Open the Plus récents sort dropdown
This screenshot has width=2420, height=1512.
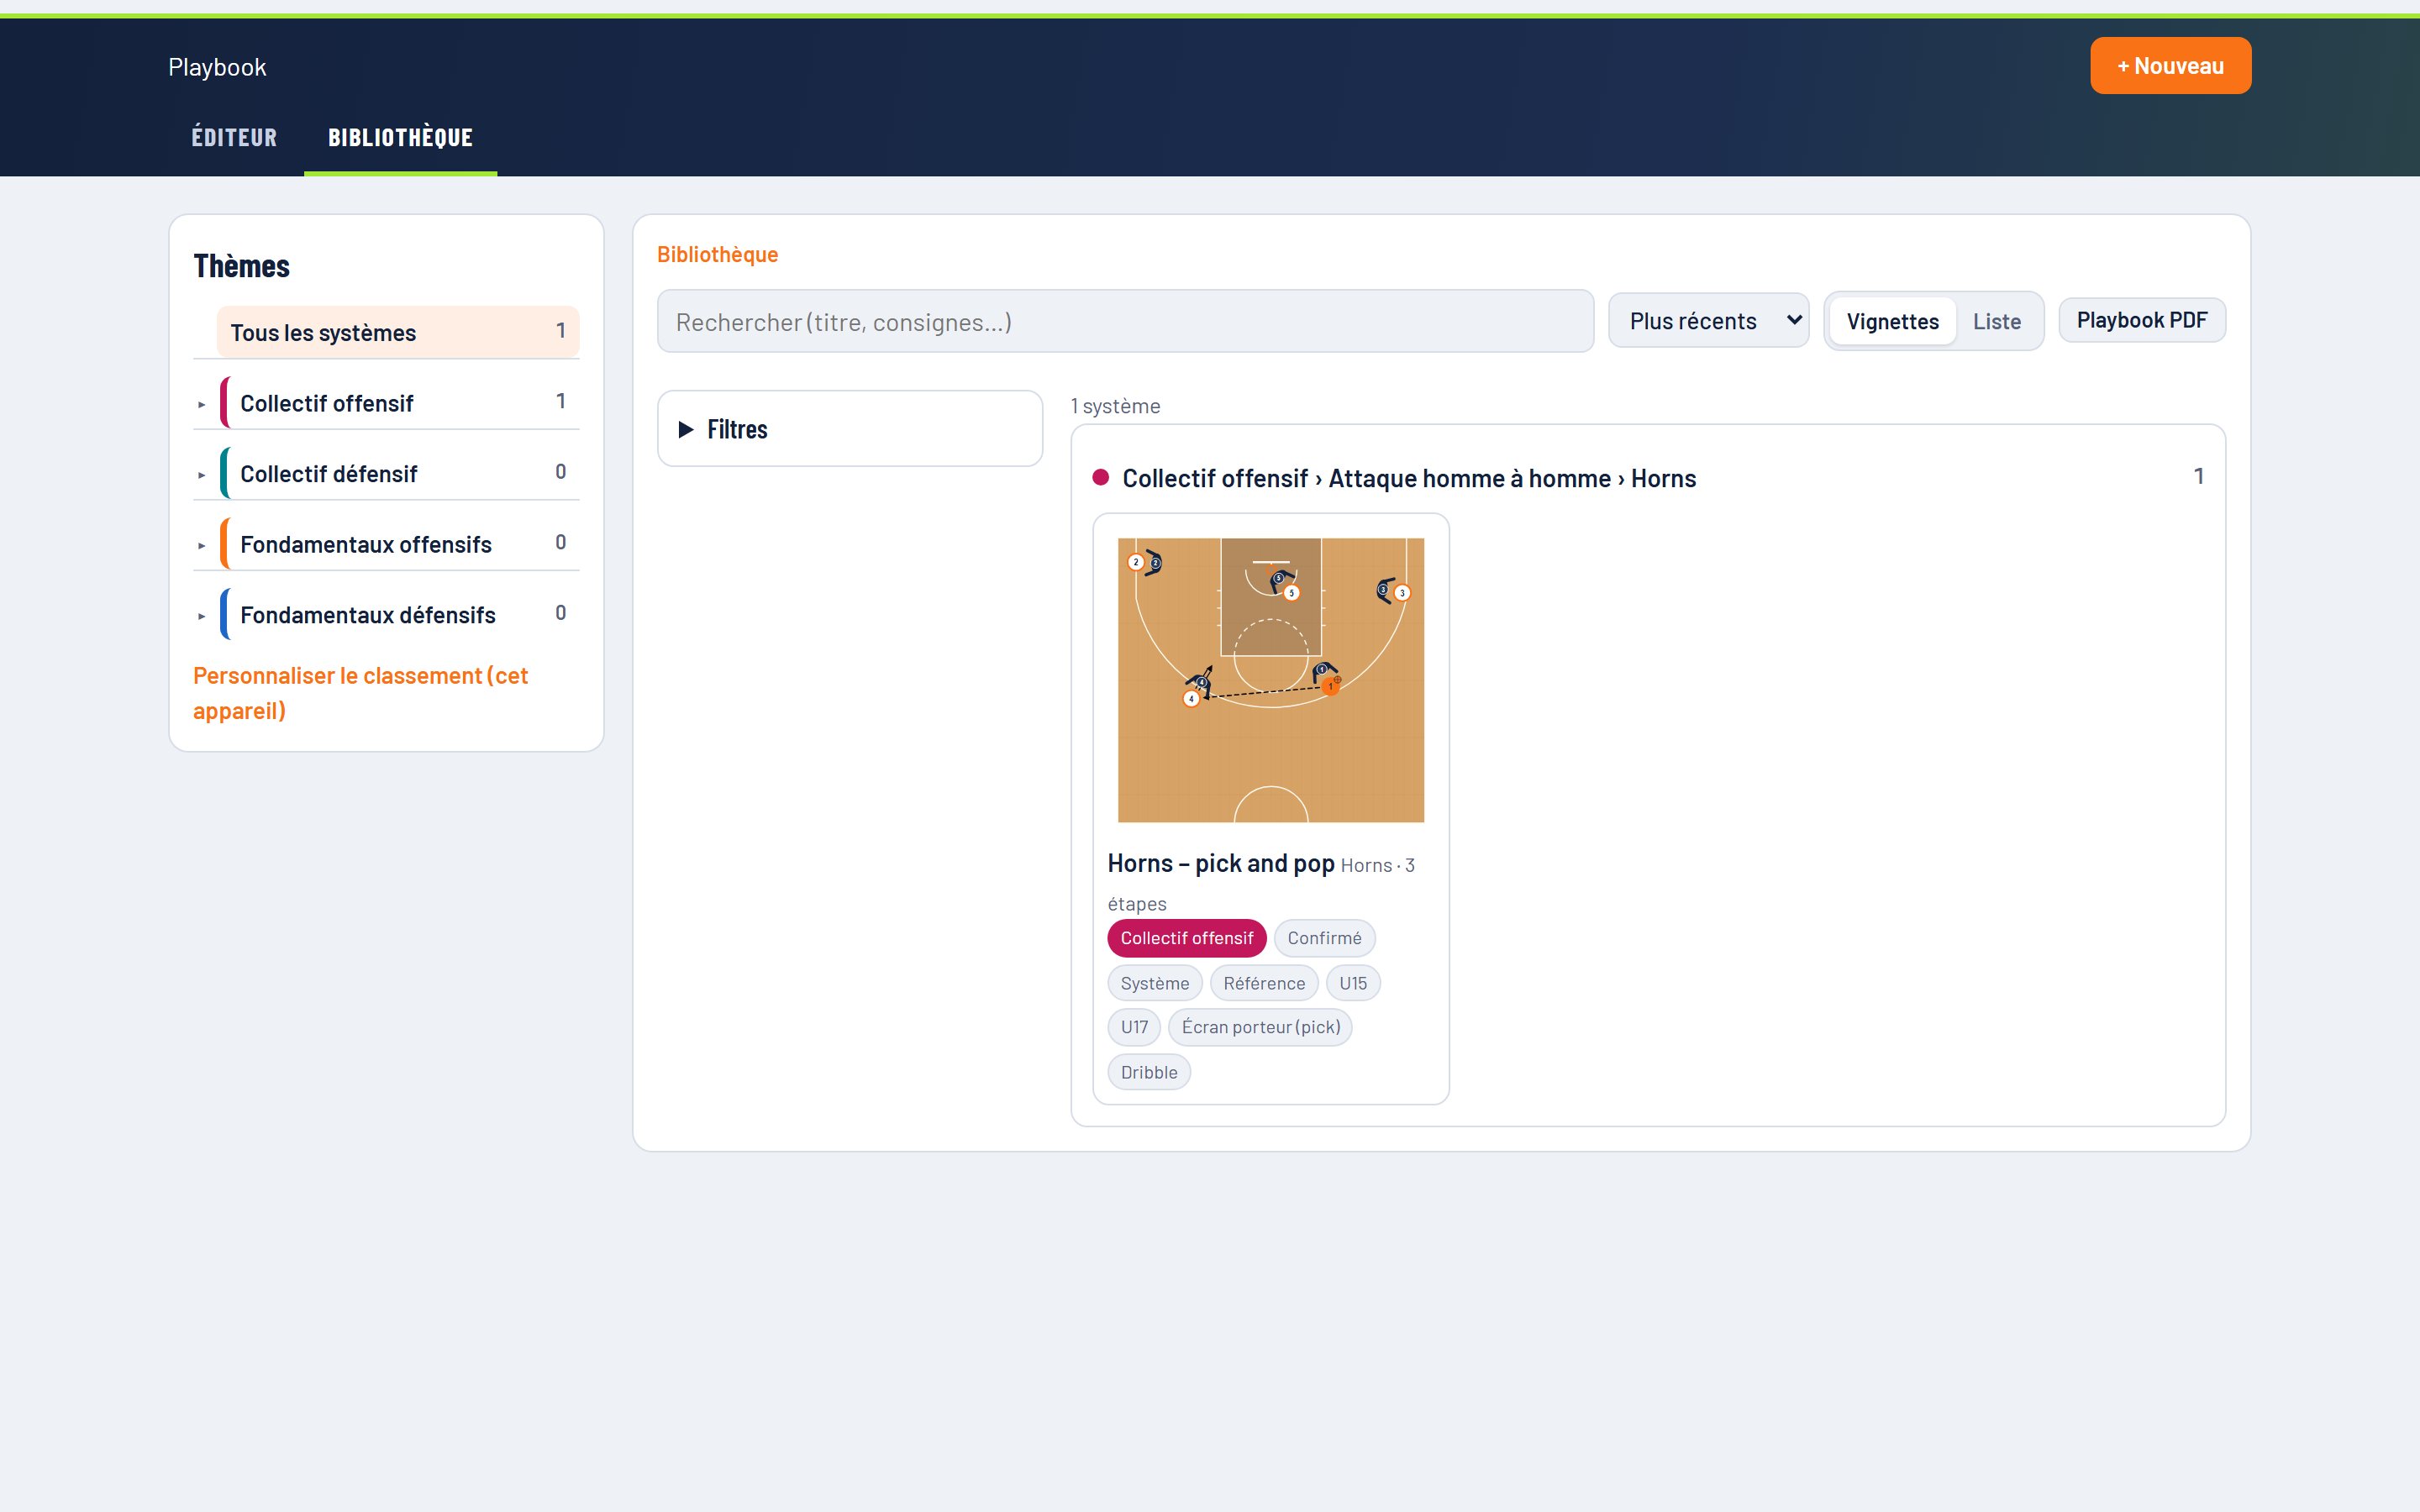pyautogui.click(x=1708, y=321)
